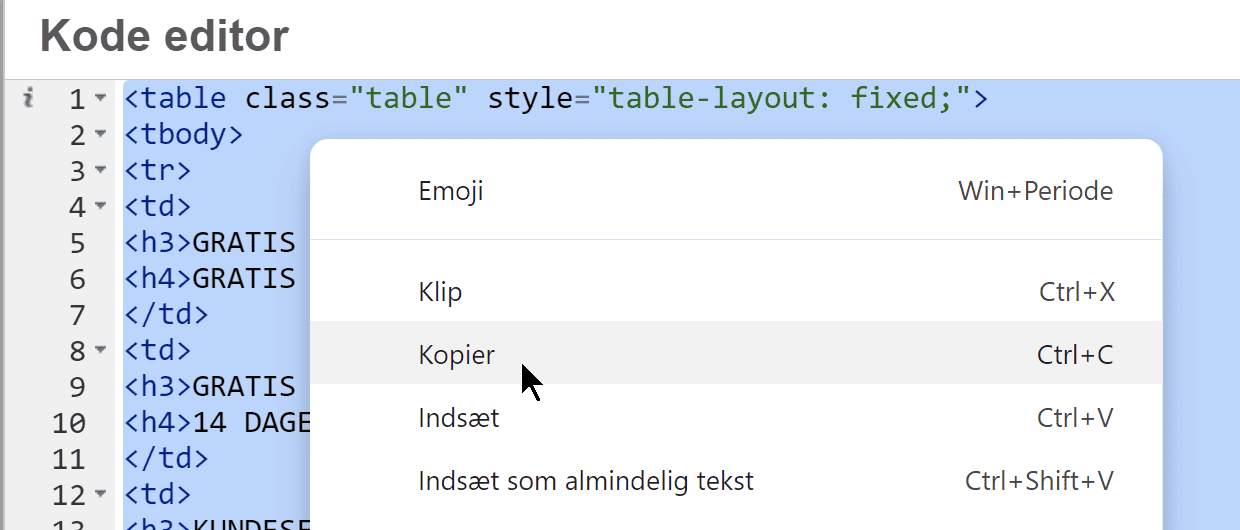Select Emoji from the context menu
The image size is (1240, 530).
[x=736, y=191]
